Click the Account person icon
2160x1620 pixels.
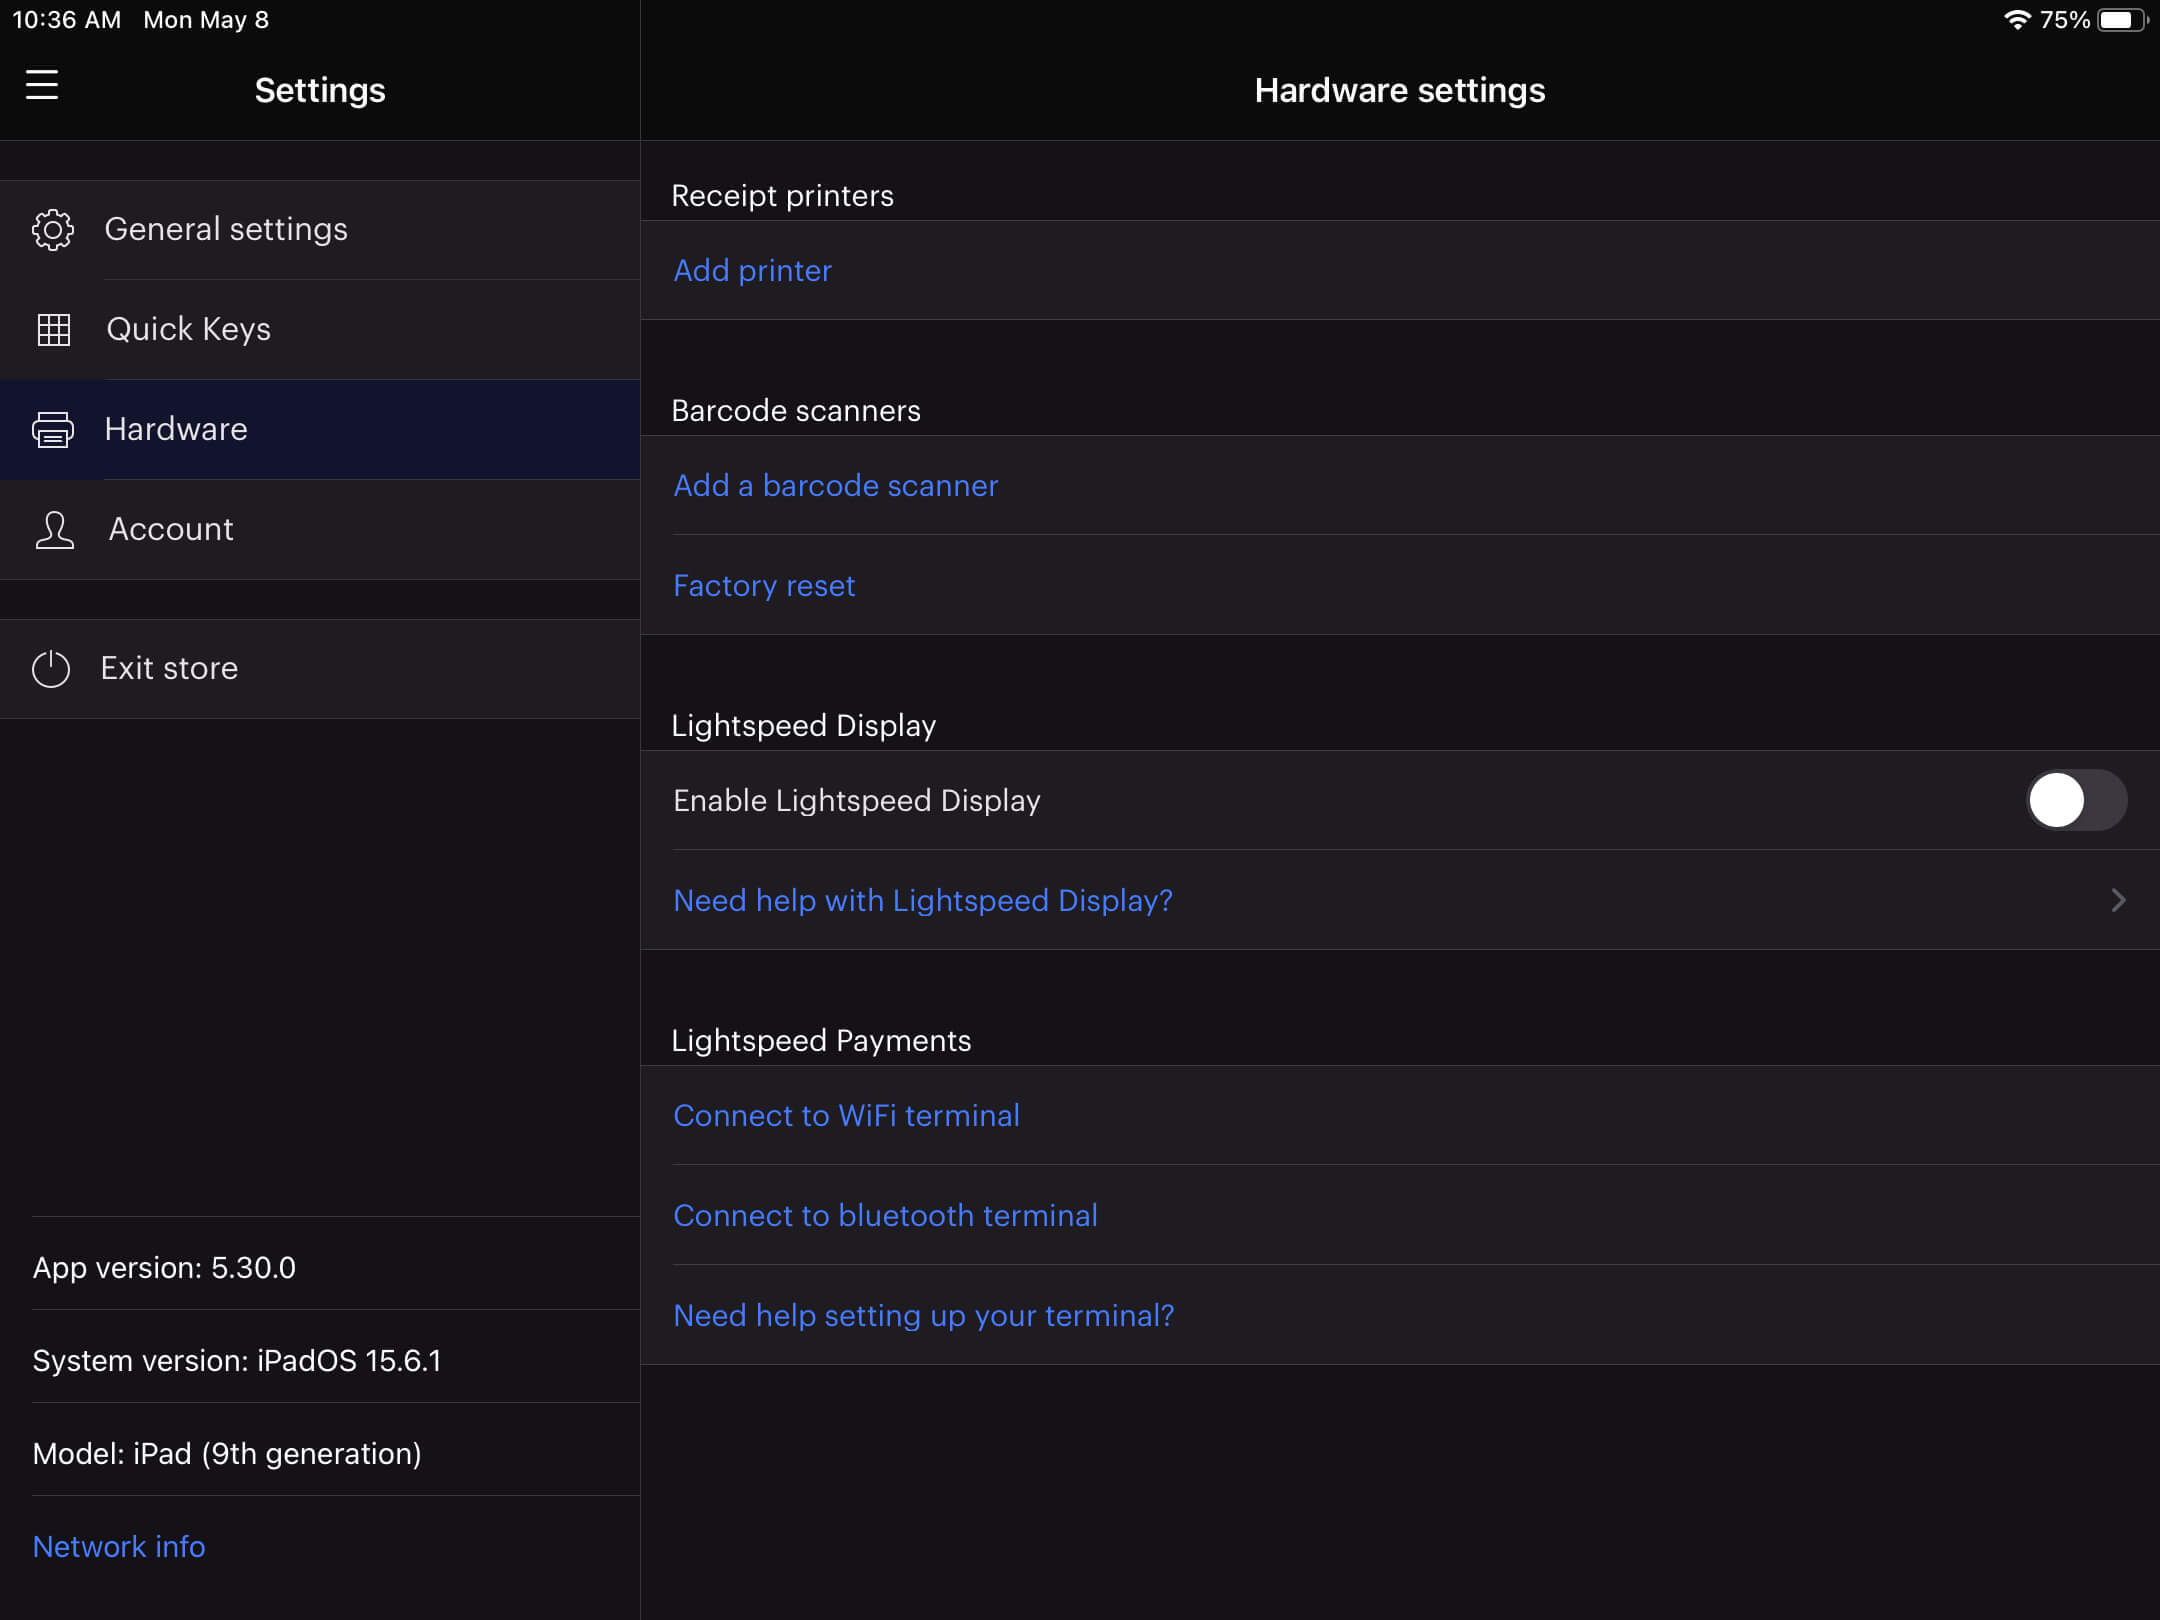coord(54,530)
